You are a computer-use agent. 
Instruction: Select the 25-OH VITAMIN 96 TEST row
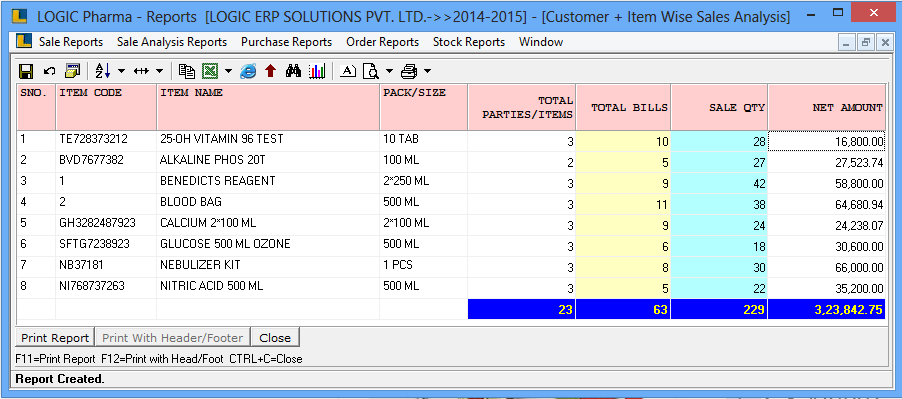click(x=450, y=141)
